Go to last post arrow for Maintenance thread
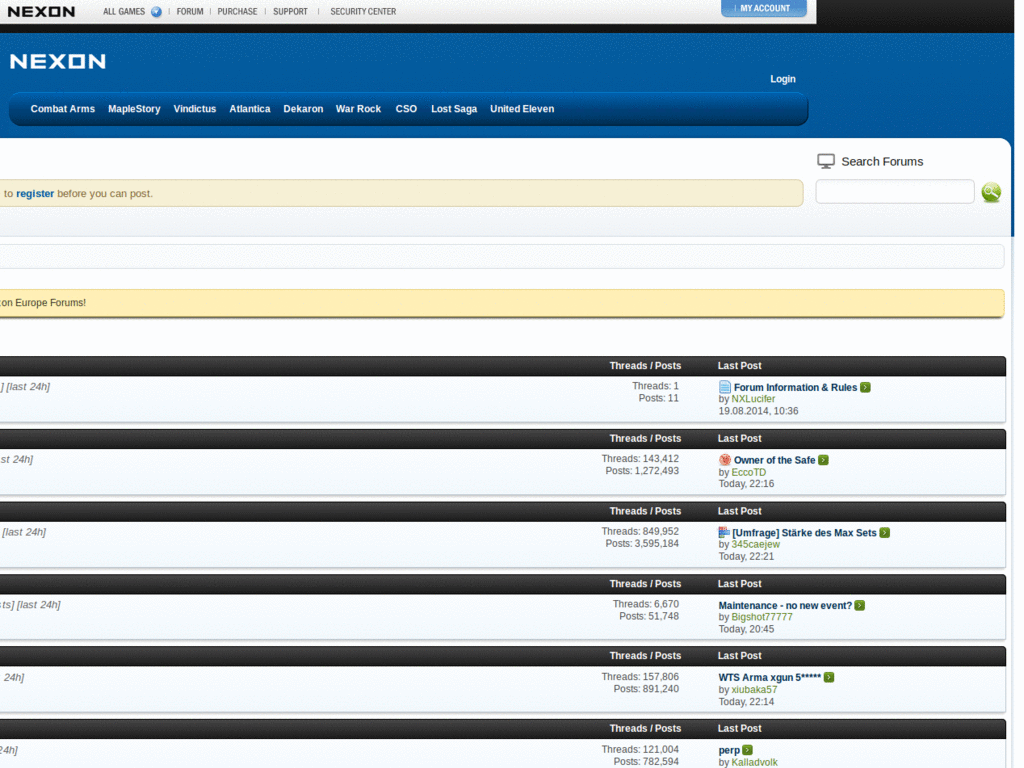 [x=860, y=605]
